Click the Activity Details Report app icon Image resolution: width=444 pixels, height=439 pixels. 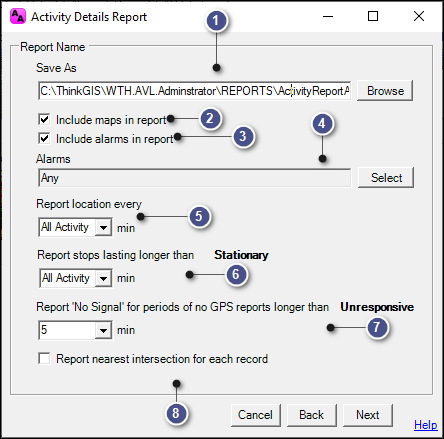pyautogui.click(x=17, y=16)
